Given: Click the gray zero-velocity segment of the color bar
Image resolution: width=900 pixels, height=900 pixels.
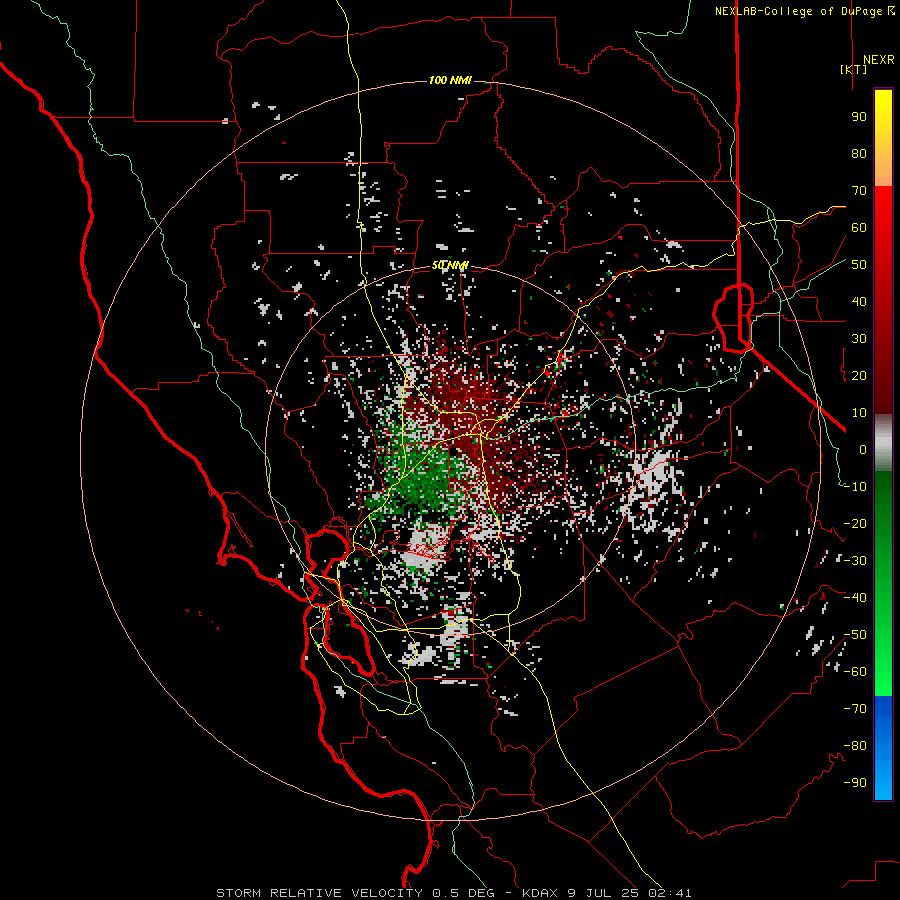Looking at the screenshot, I should click(x=883, y=443).
